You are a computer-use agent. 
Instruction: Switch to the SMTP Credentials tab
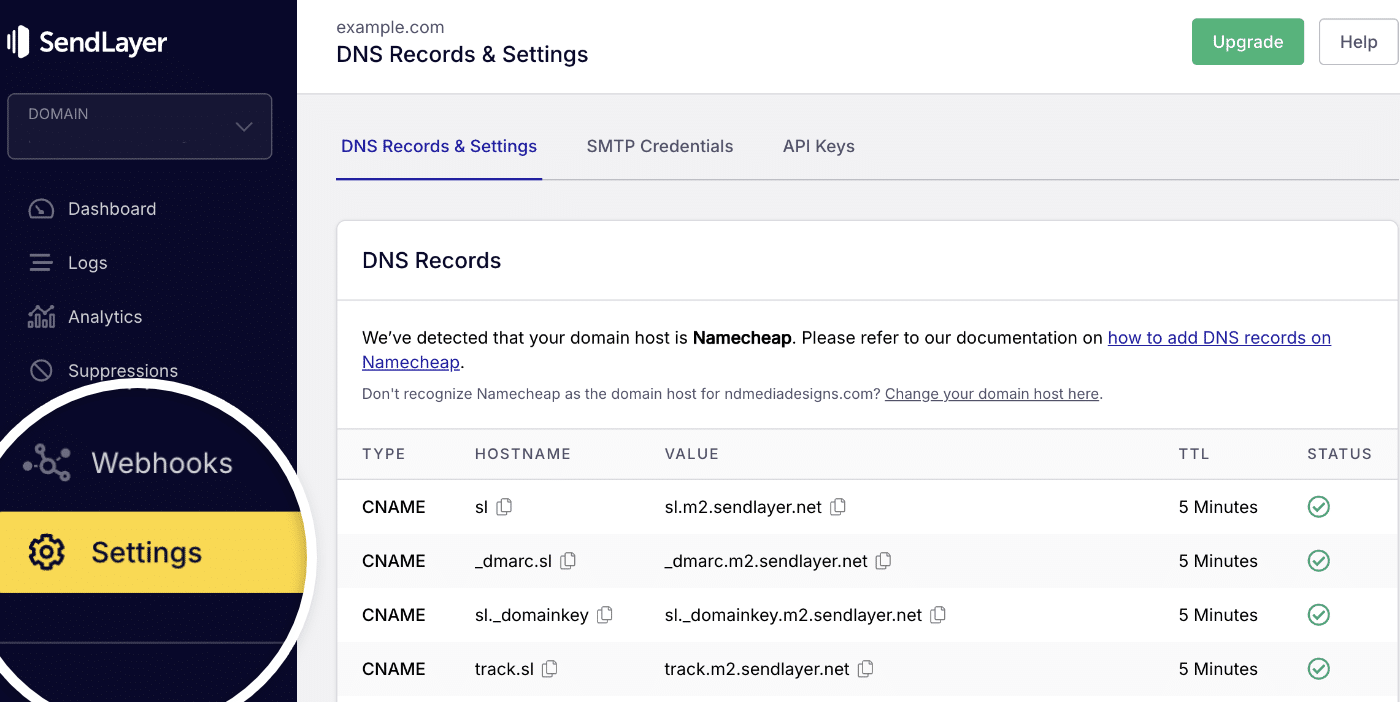click(x=659, y=146)
